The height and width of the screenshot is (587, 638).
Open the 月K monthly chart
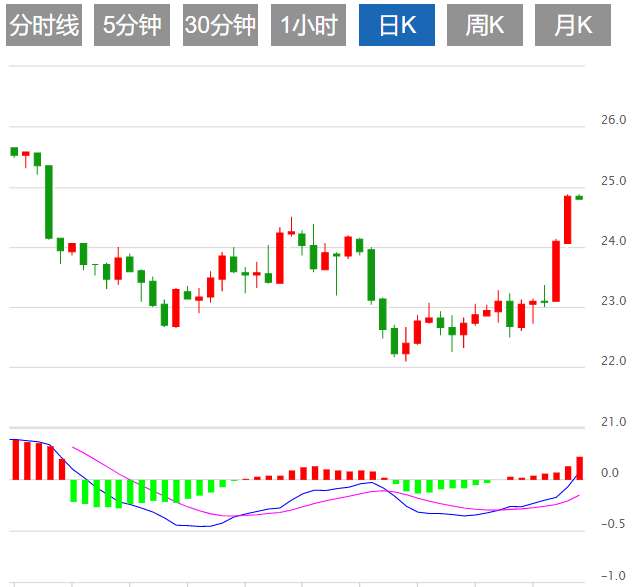(x=572, y=26)
